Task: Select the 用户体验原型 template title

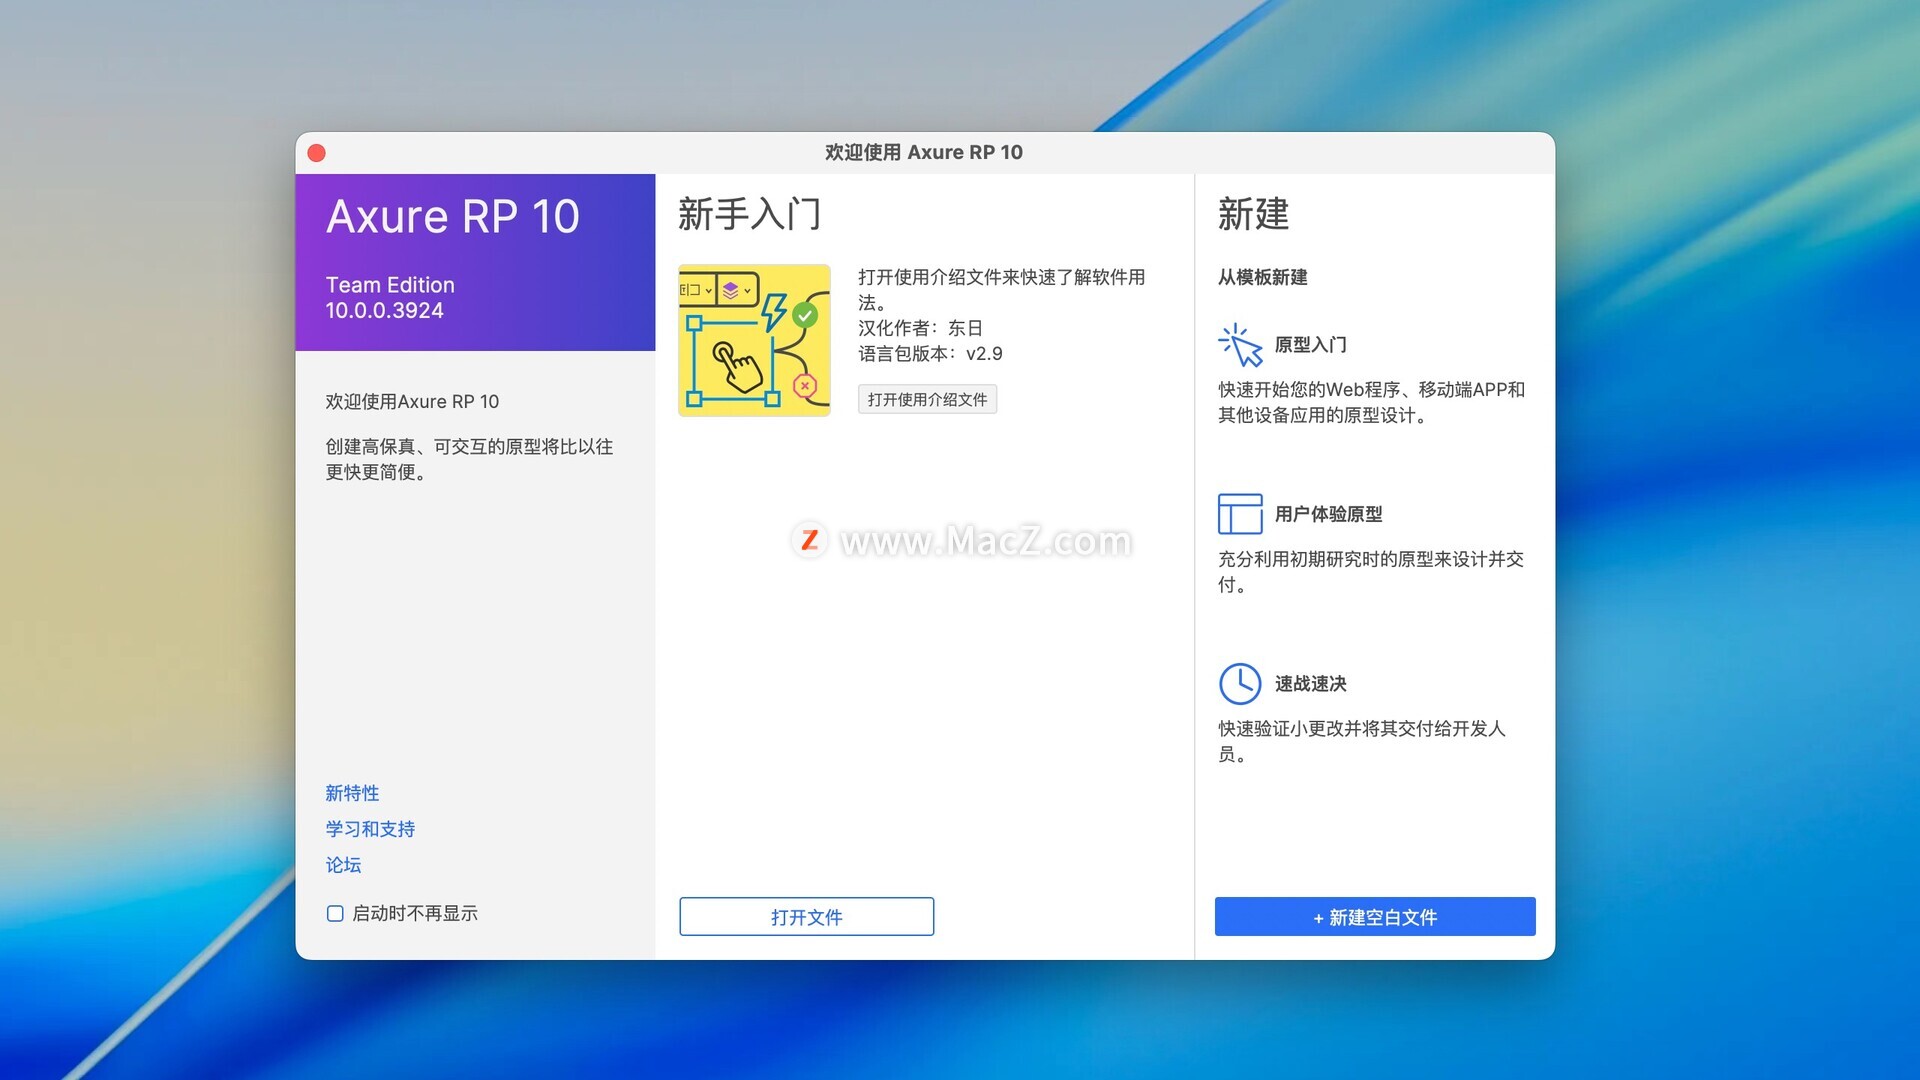Action: click(1328, 514)
